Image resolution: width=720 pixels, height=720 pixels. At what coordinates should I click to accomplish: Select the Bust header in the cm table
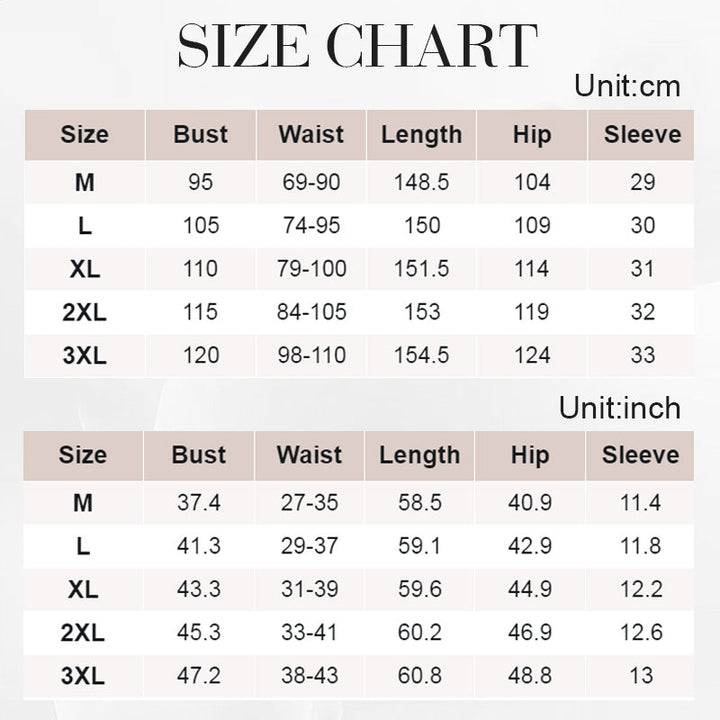[200, 135]
